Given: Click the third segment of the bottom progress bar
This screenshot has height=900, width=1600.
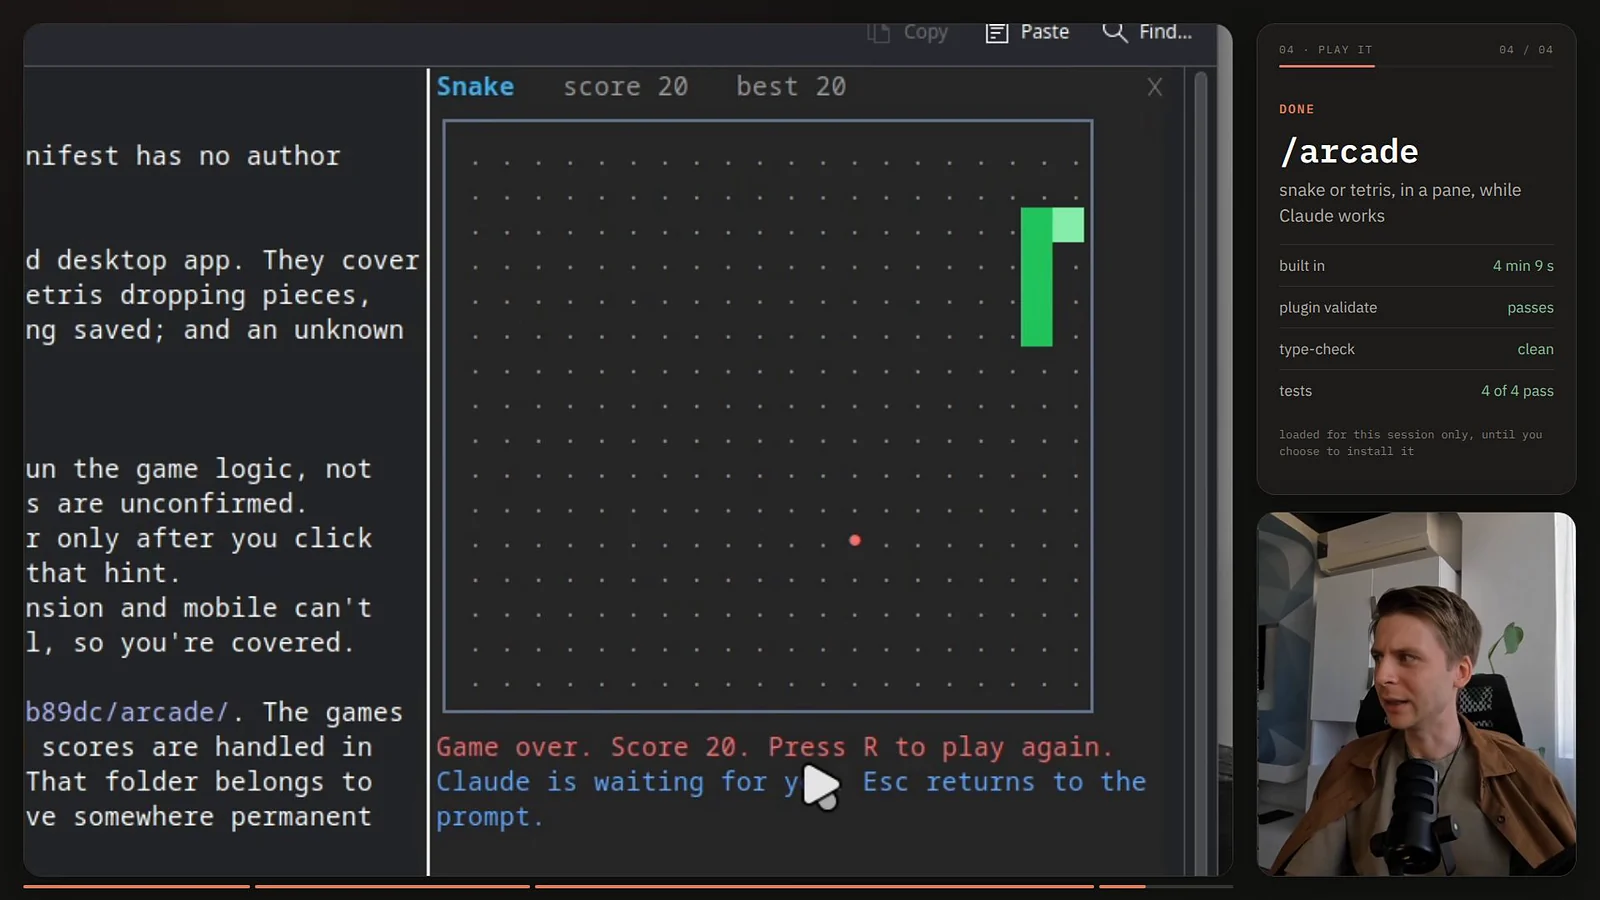Looking at the screenshot, I should 814,886.
